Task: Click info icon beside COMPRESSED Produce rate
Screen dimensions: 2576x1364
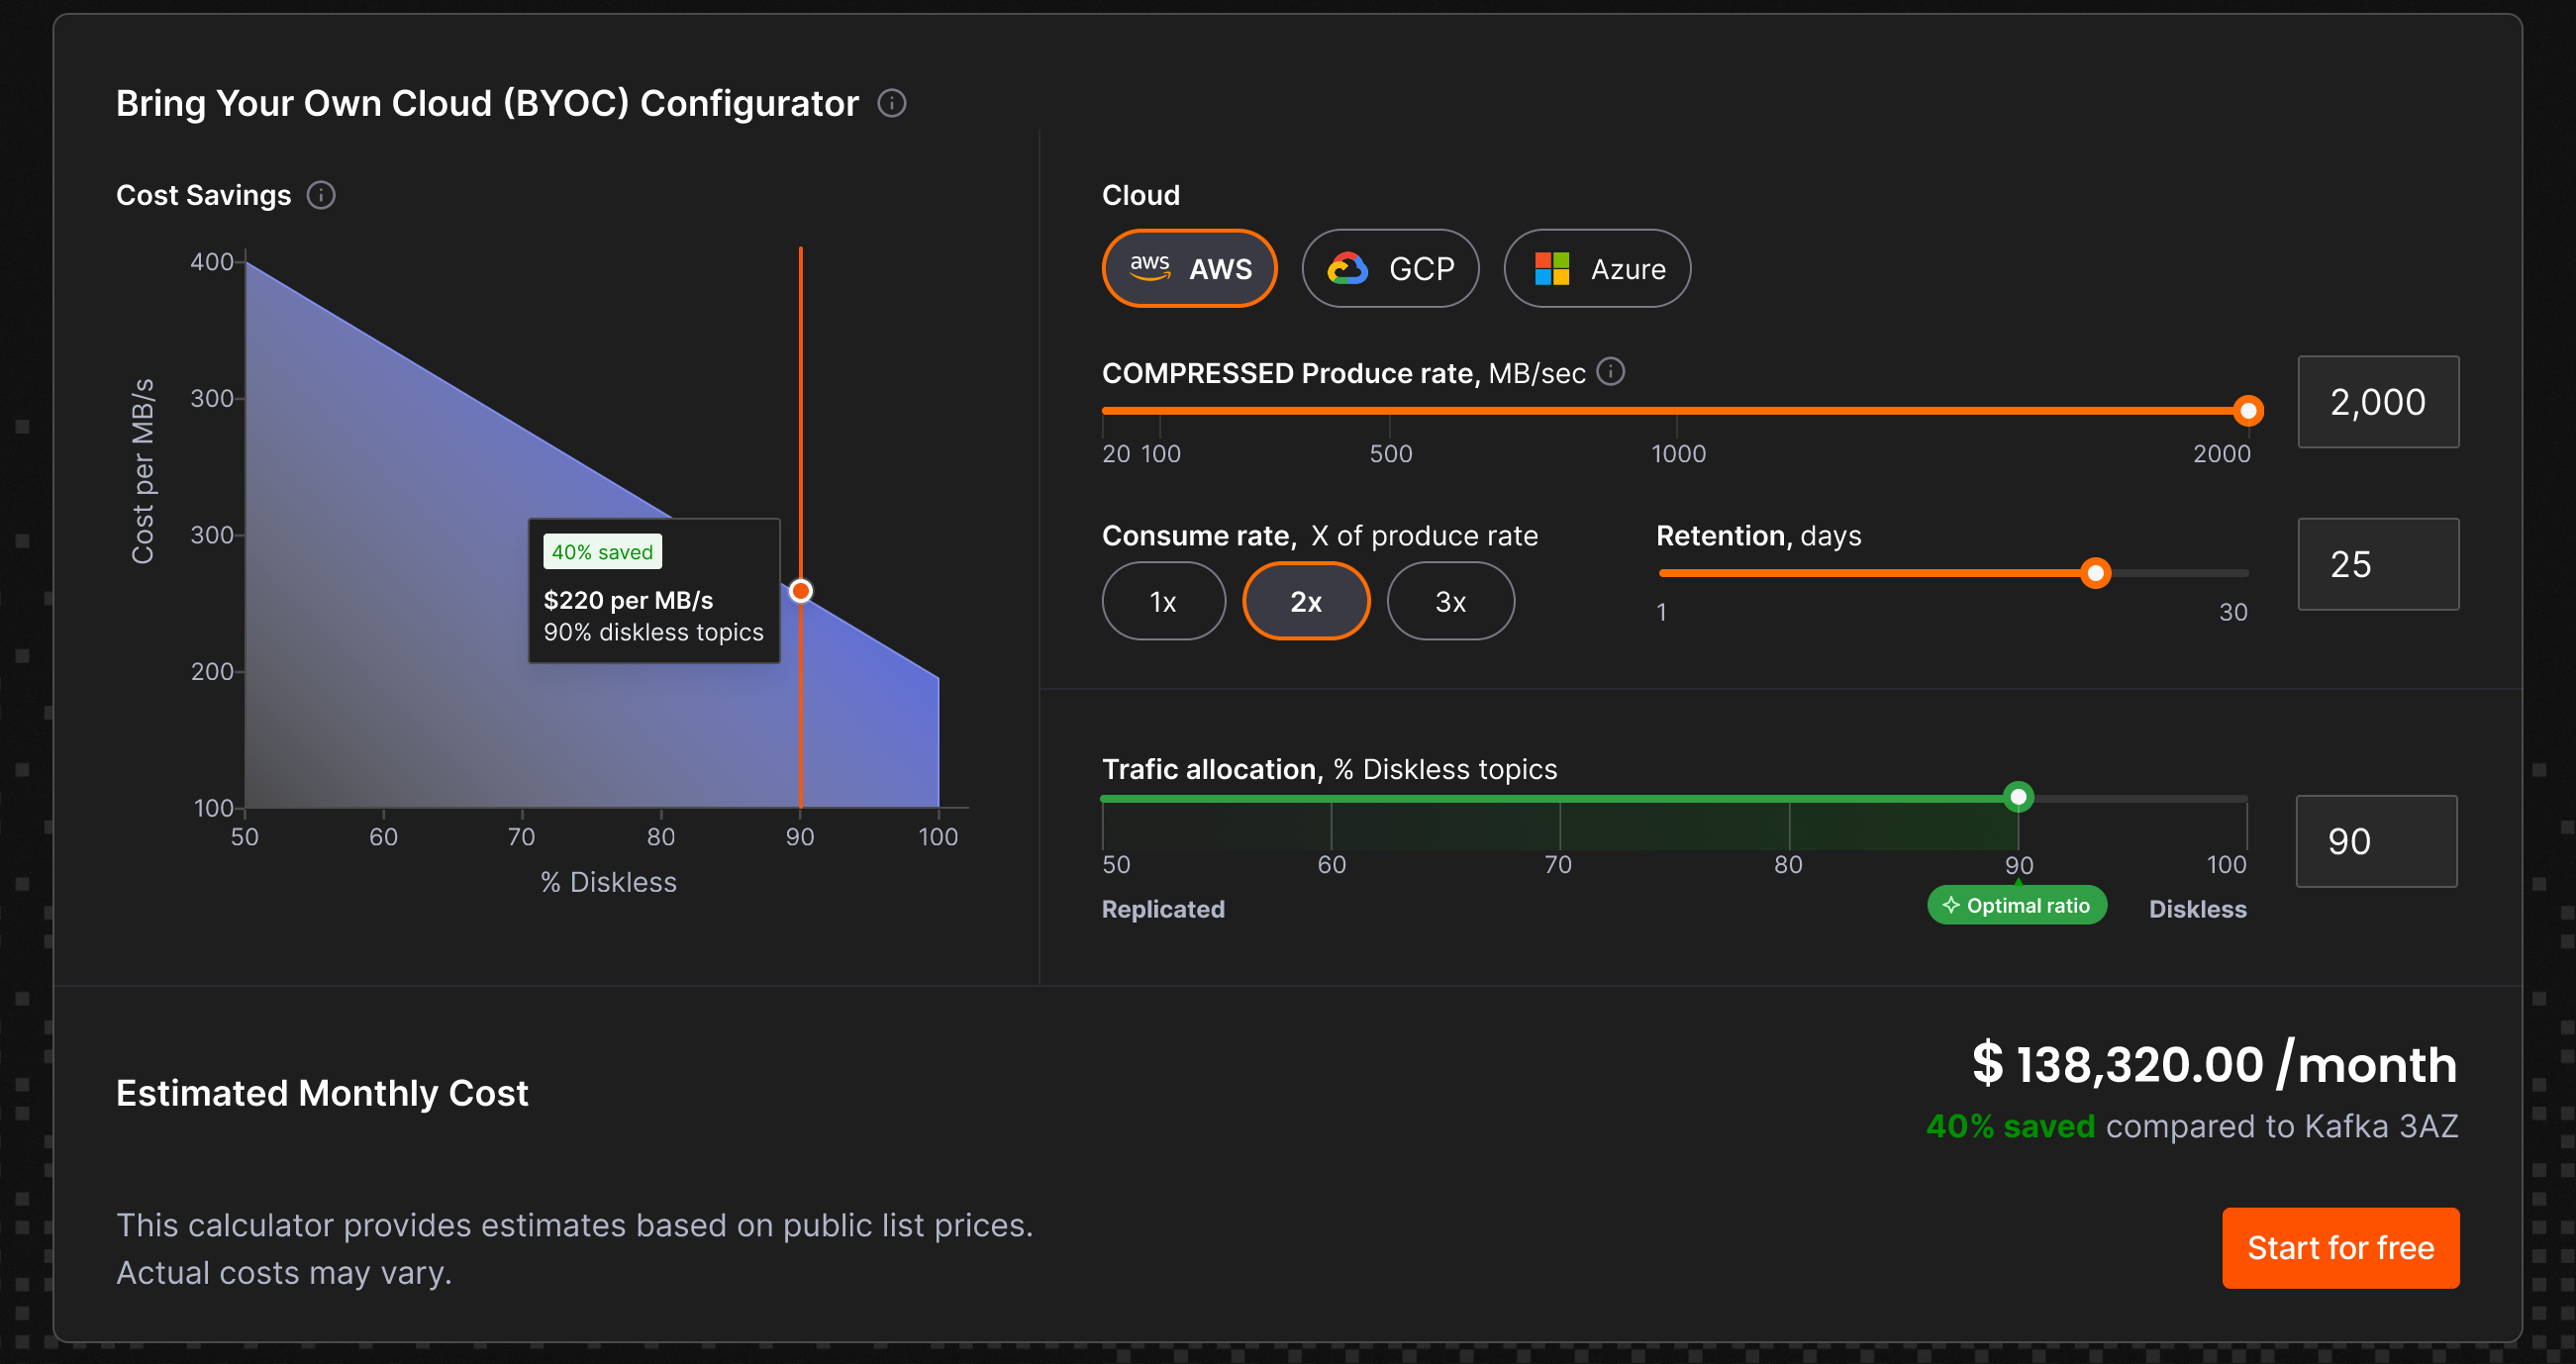Action: pos(1610,372)
